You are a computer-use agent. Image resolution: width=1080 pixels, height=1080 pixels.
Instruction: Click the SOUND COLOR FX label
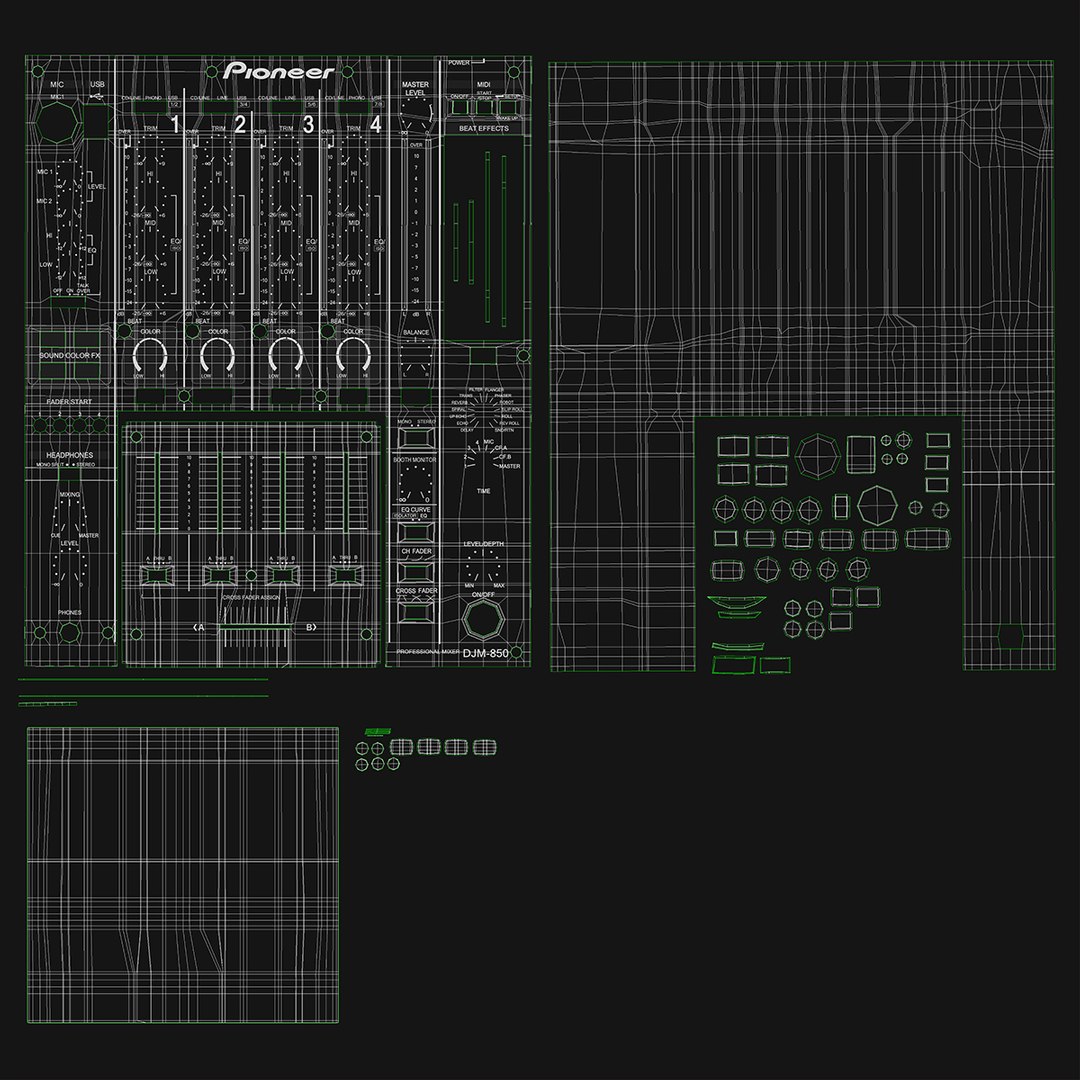69,355
